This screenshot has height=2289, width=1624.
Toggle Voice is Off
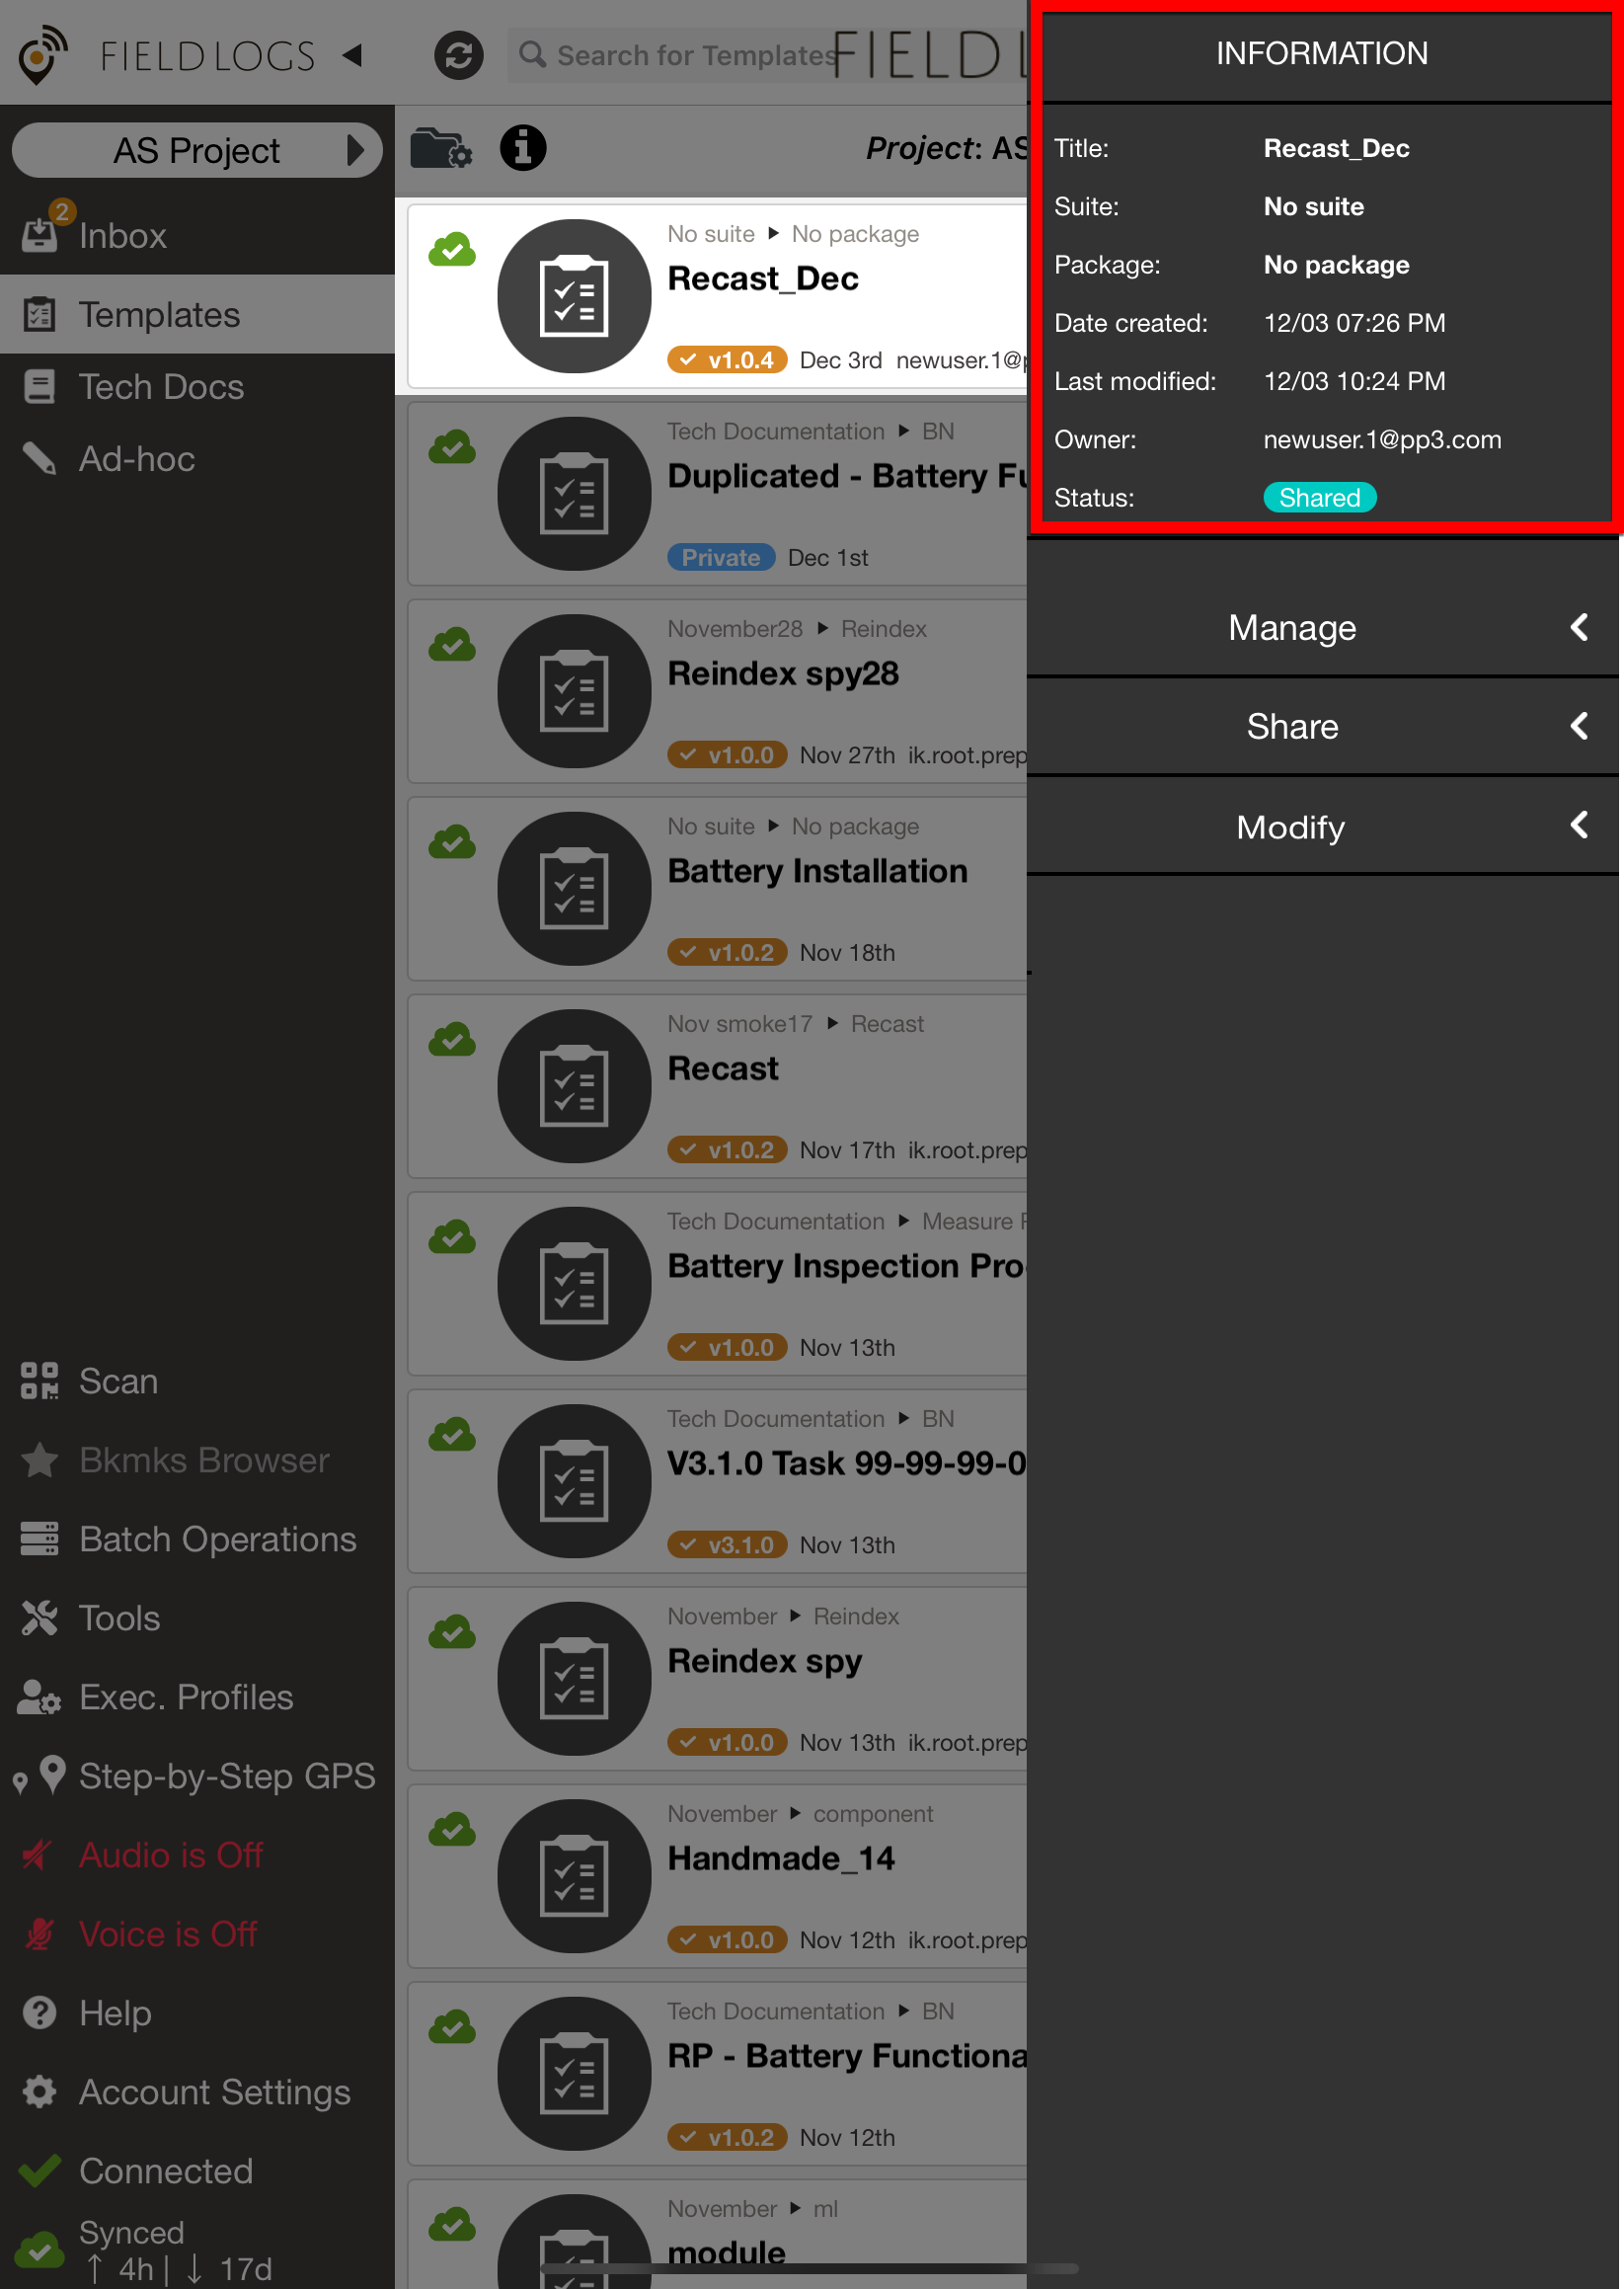coord(168,1934)
